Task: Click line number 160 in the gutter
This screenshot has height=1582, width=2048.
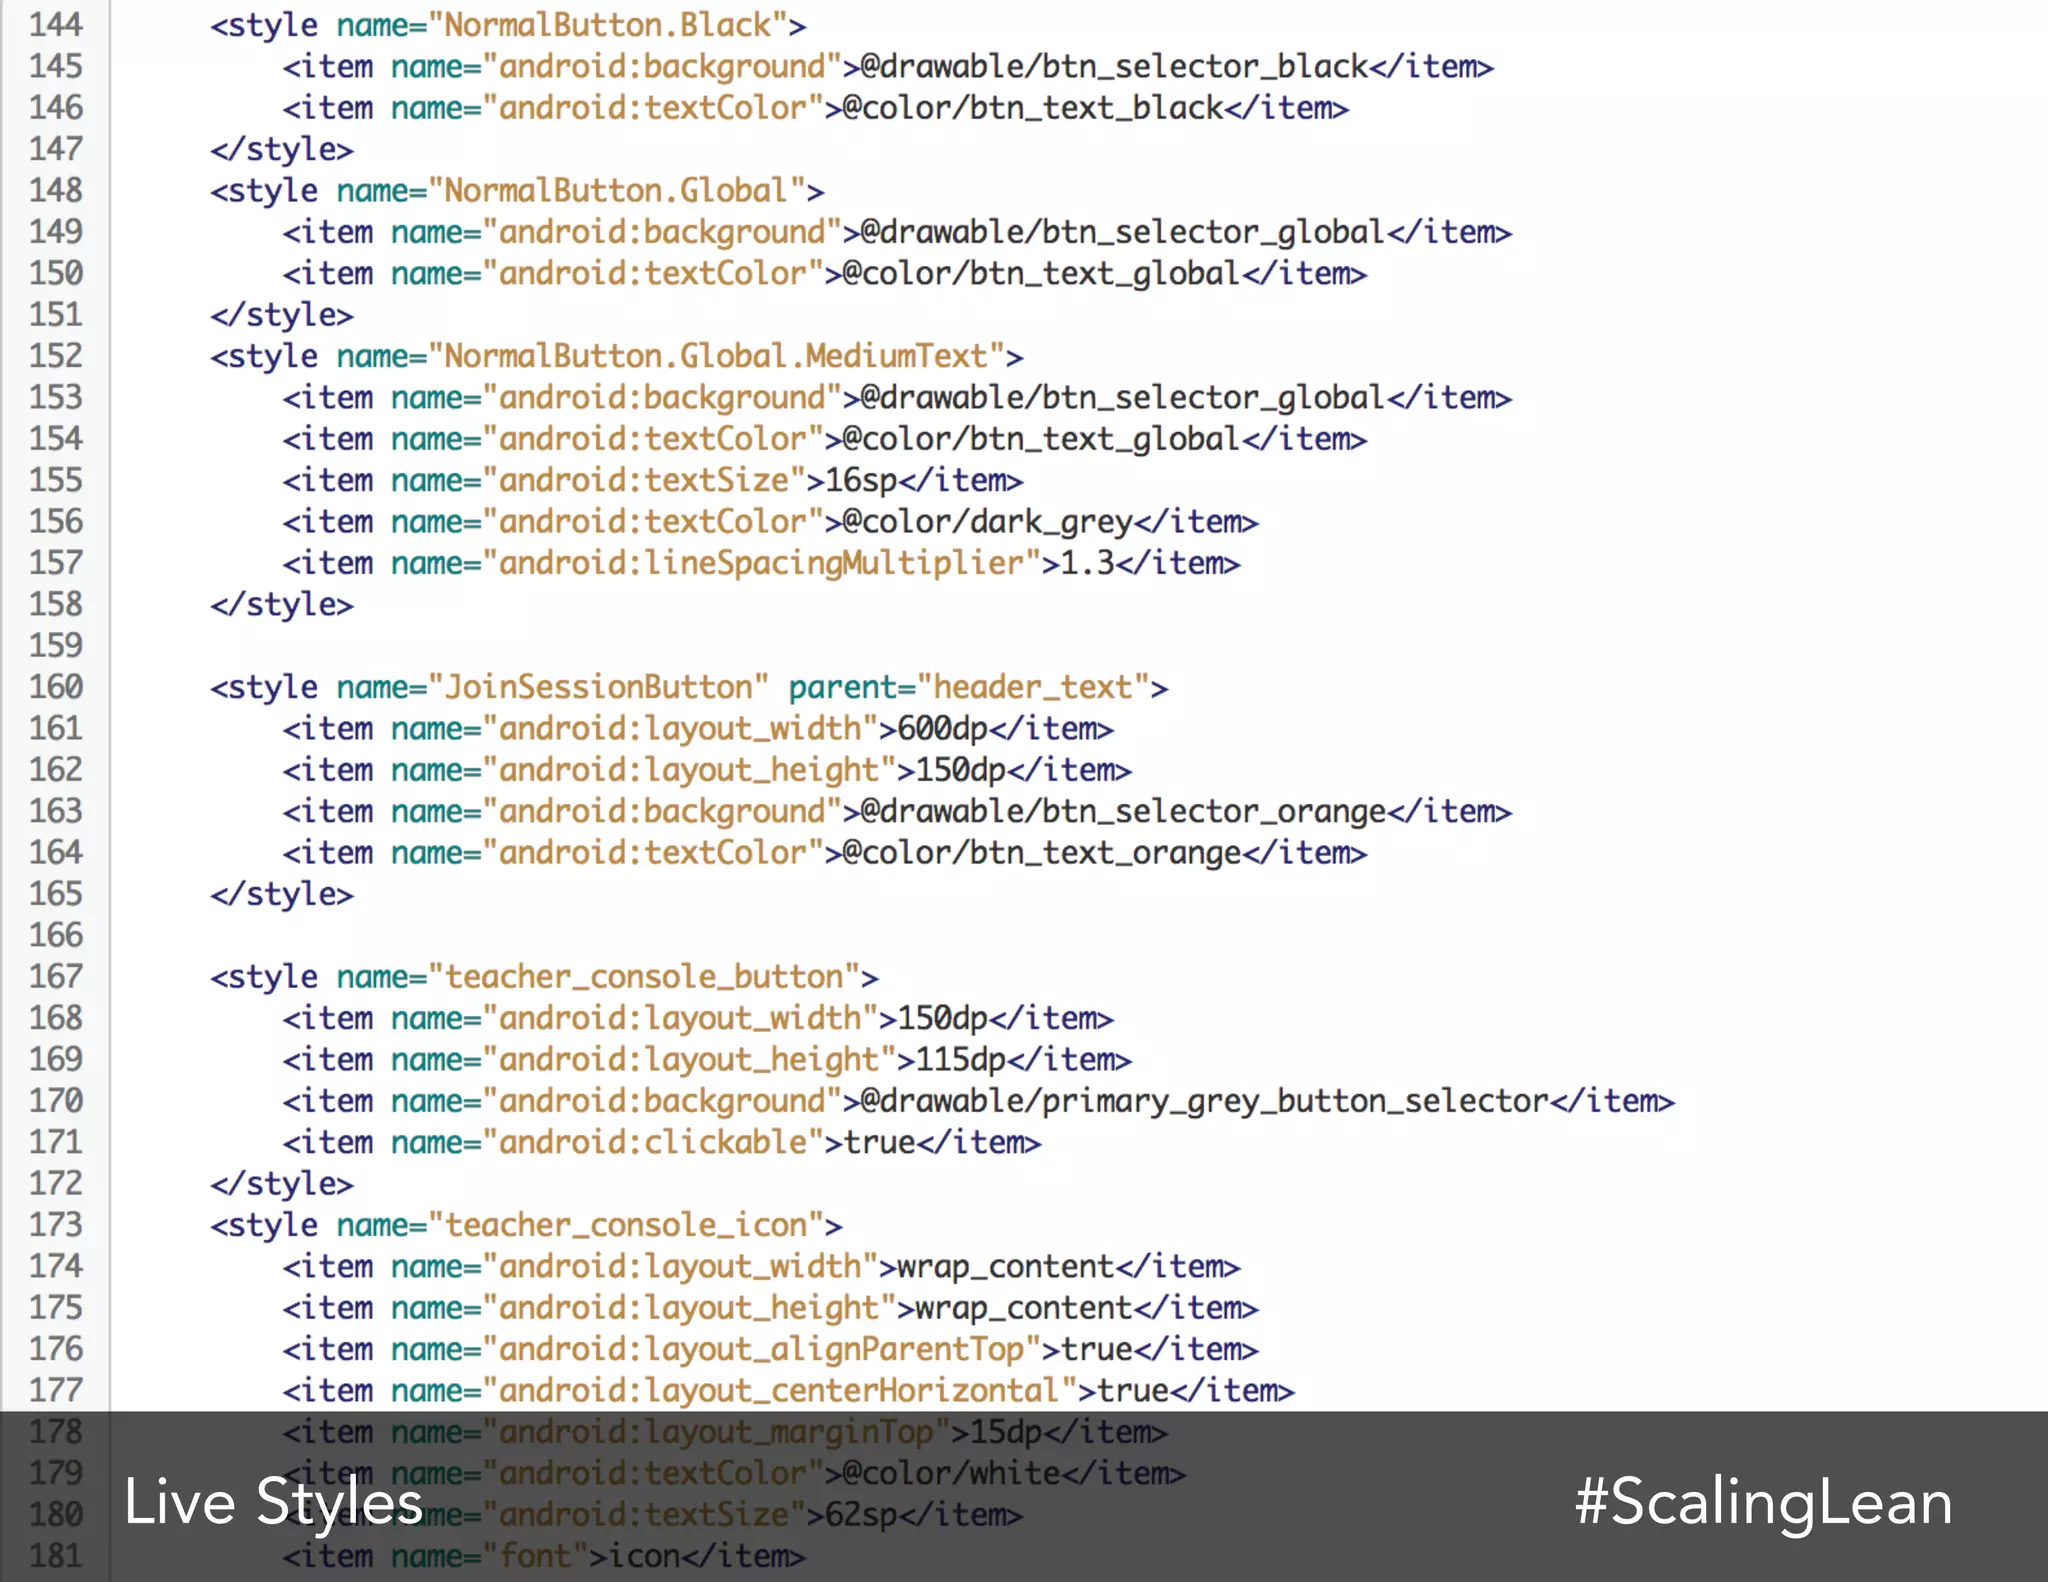Action: 55,687
